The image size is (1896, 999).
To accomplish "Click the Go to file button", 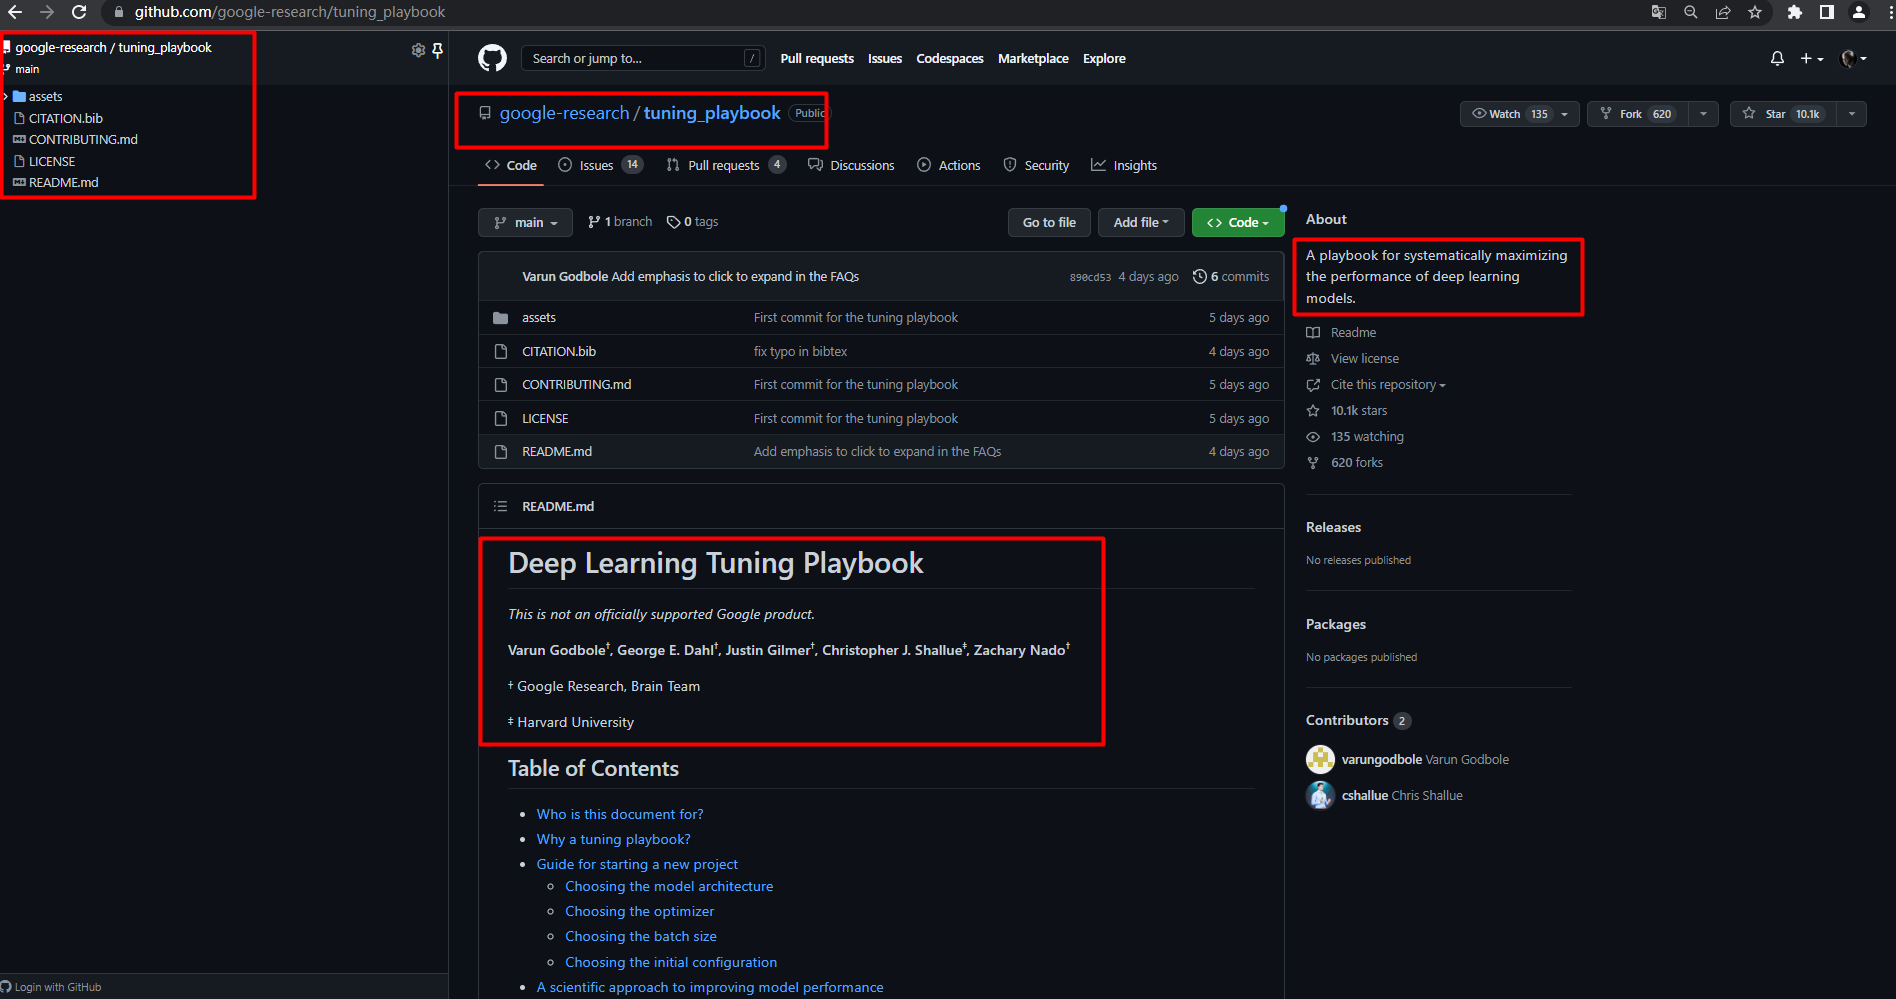I will (1049, 222).
